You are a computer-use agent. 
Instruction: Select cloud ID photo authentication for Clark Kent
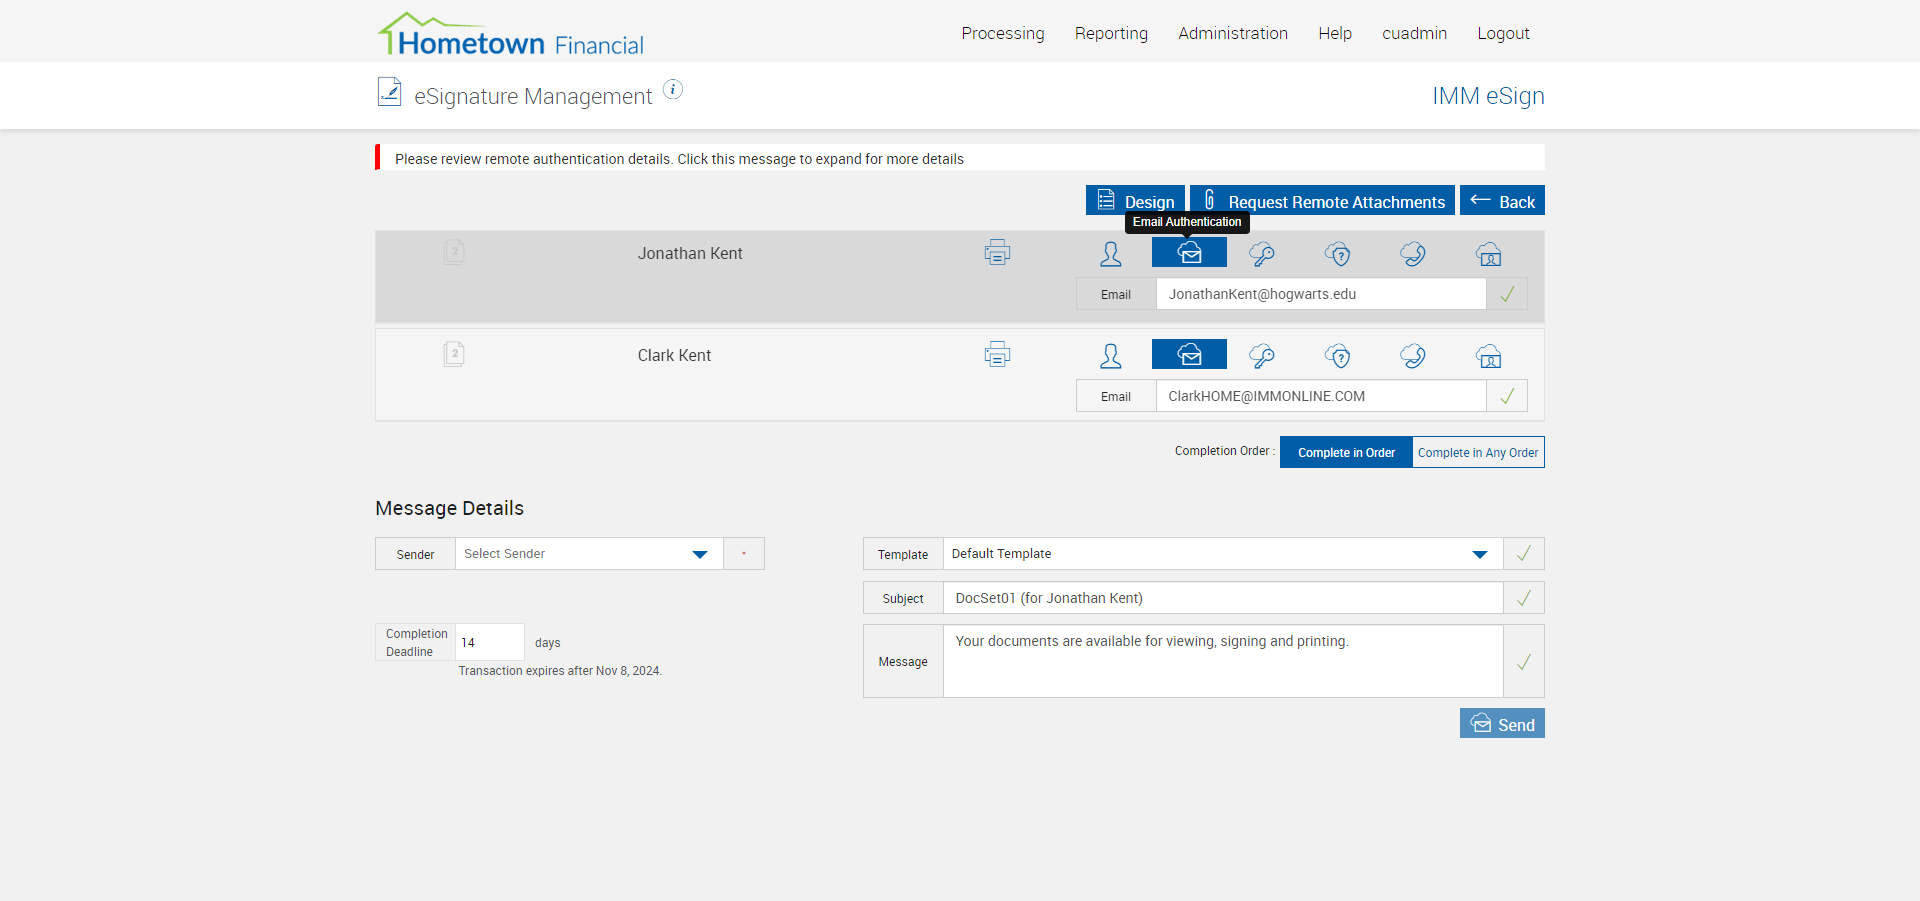[x=1489, y=356]
